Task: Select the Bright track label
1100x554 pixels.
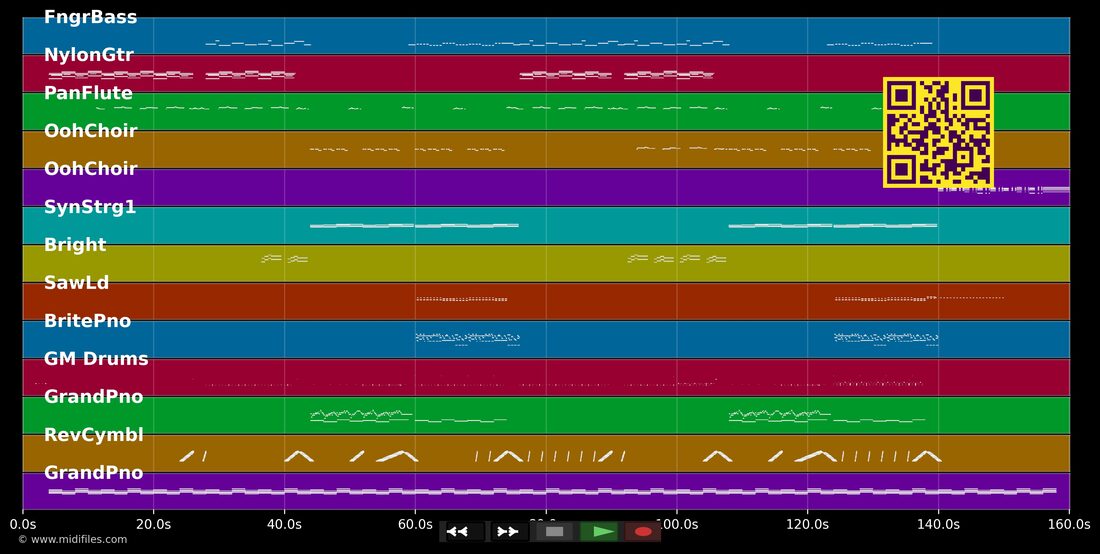Action: click(x=75, y=245)
